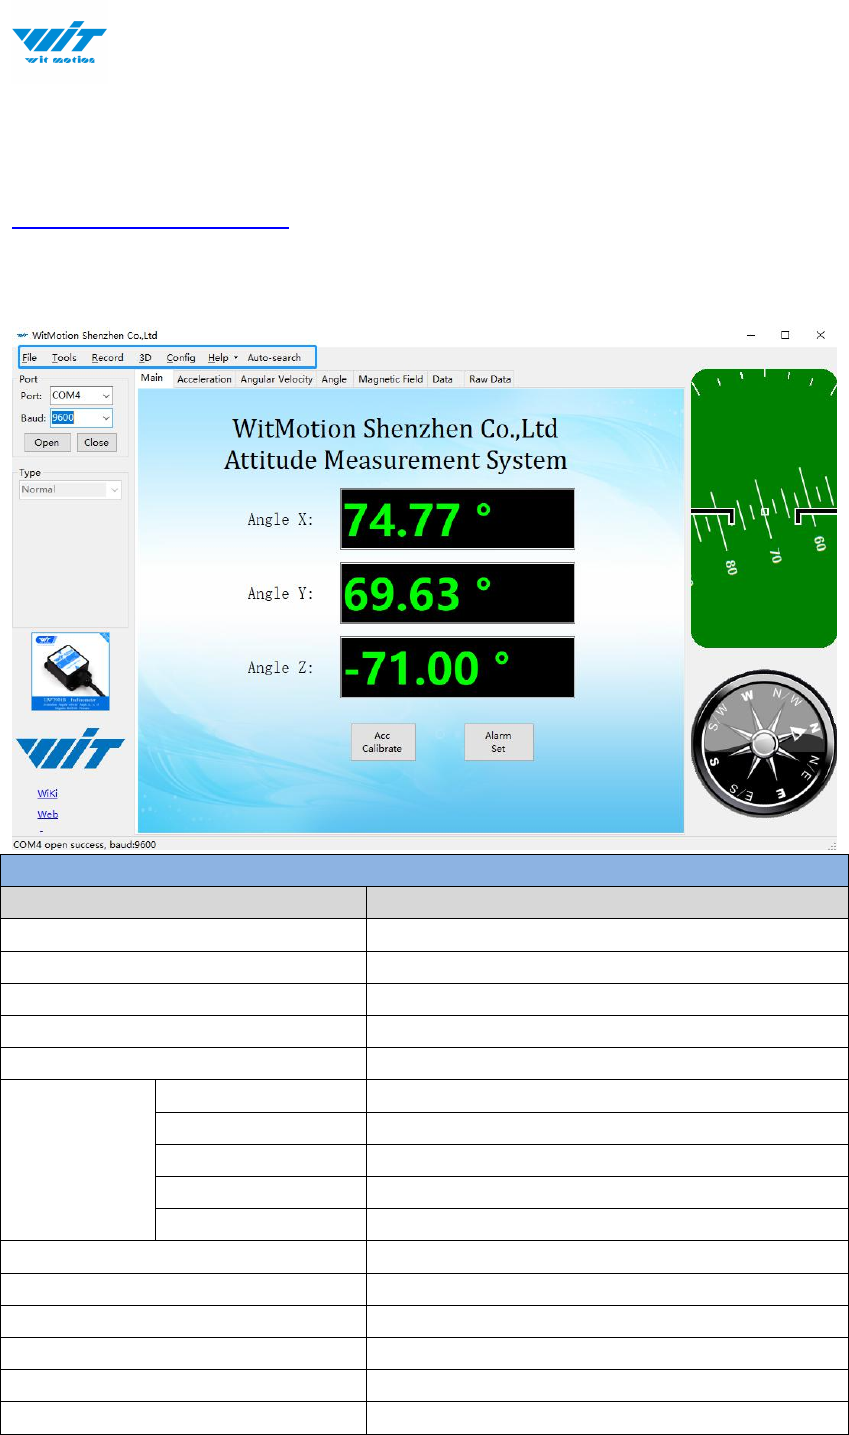Click the WitMotion title bar app icon
Viewport: 849px width, 1435px height.
pos(22,336)
